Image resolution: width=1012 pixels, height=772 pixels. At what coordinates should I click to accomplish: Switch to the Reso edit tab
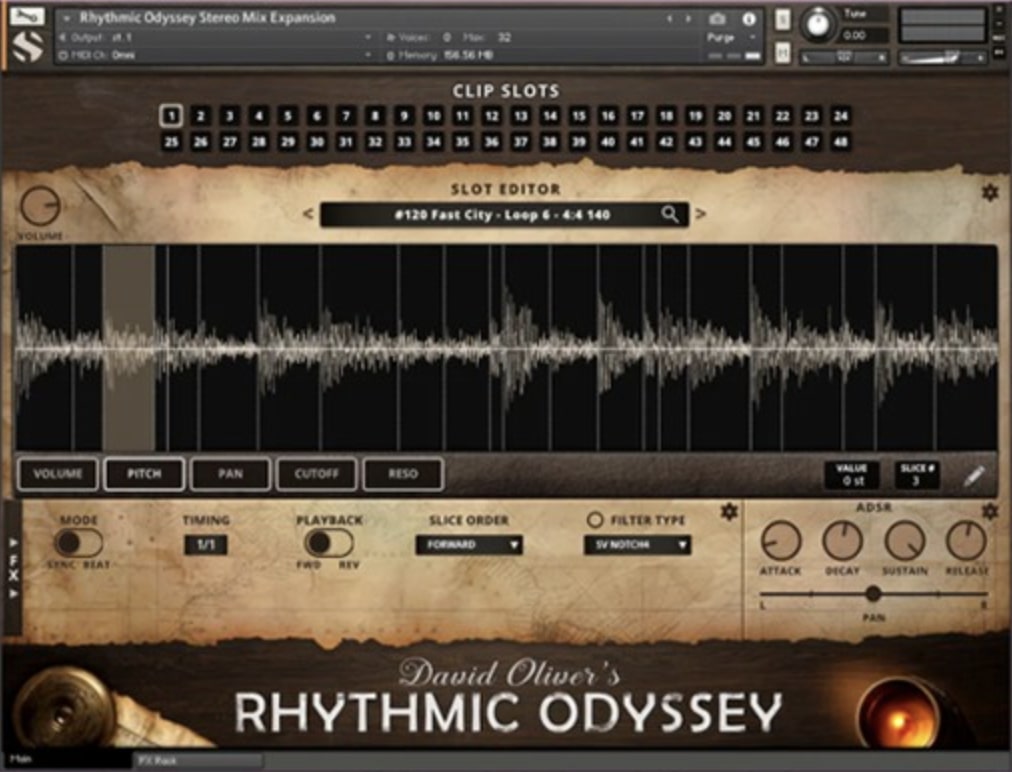tap(403, 474)
